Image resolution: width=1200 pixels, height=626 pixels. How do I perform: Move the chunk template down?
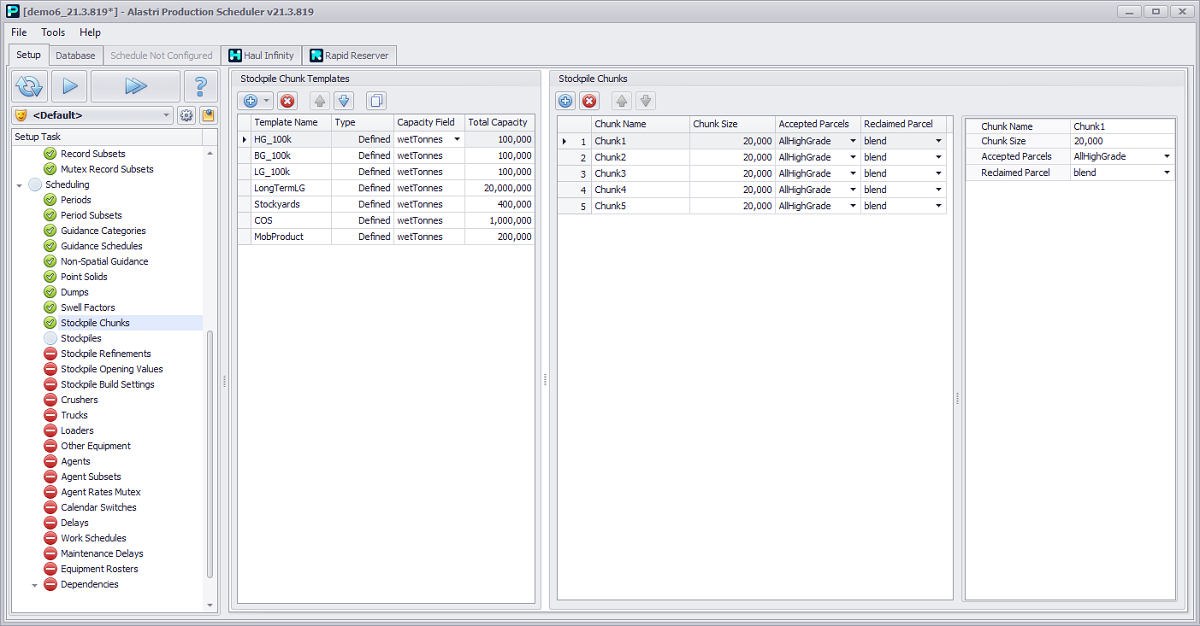point(344,101)
